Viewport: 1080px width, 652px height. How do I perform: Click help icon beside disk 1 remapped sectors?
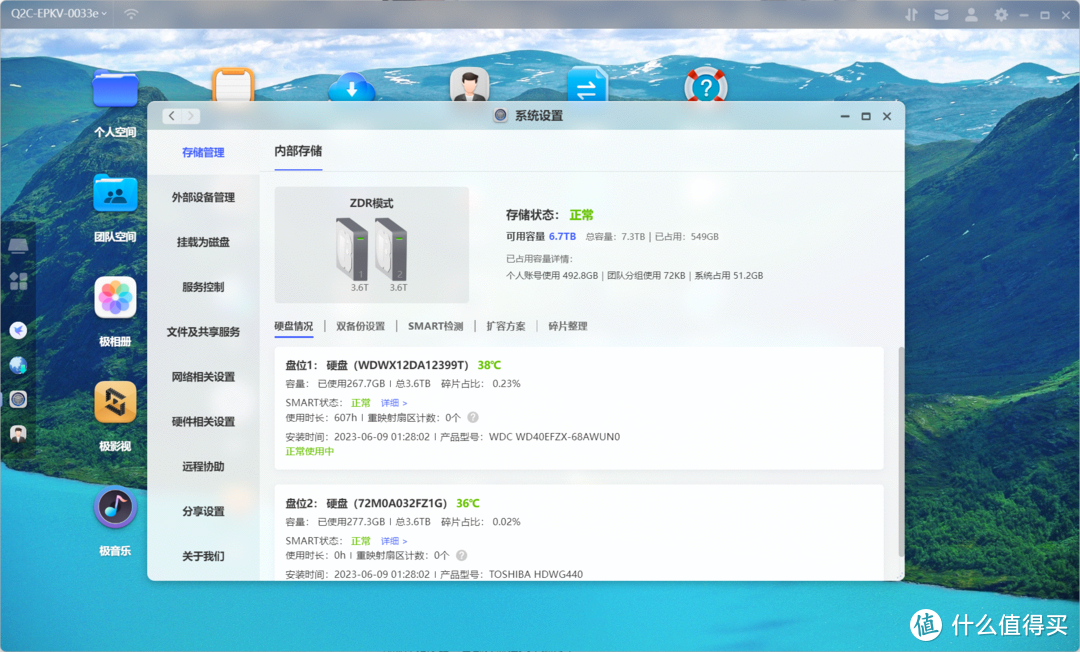pos(472,417)
